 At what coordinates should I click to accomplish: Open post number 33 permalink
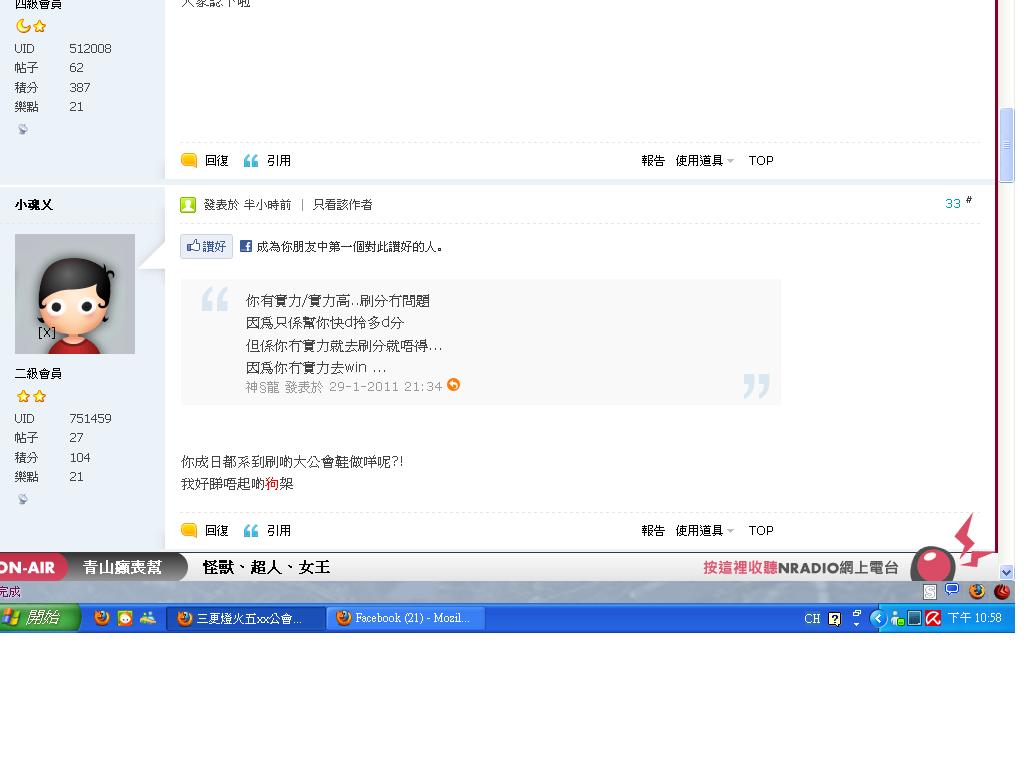click(953, 204)
